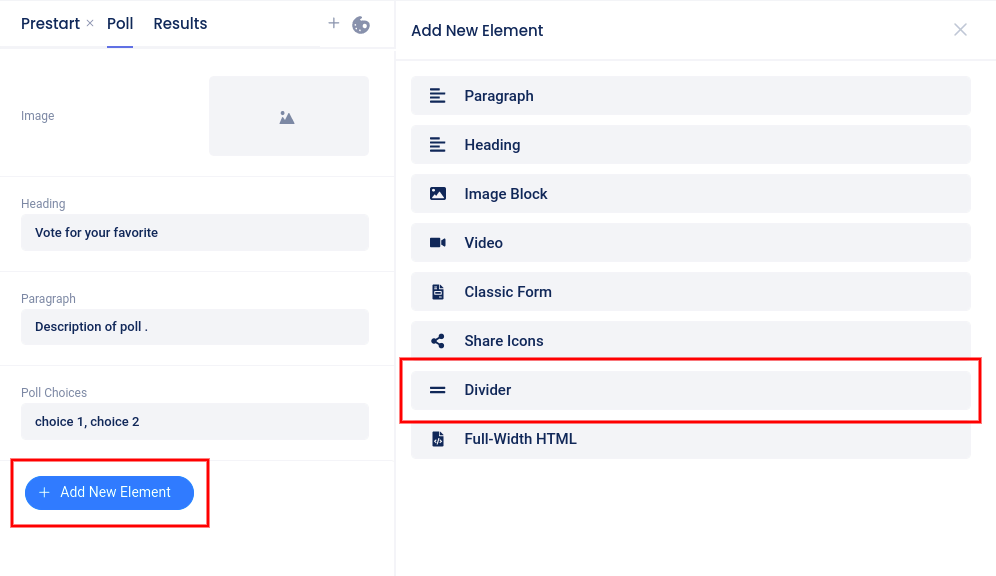Edit the Poll Choices field
This screenshot has height=576, width=996.
pyautogui.click(x=194, y=422)
